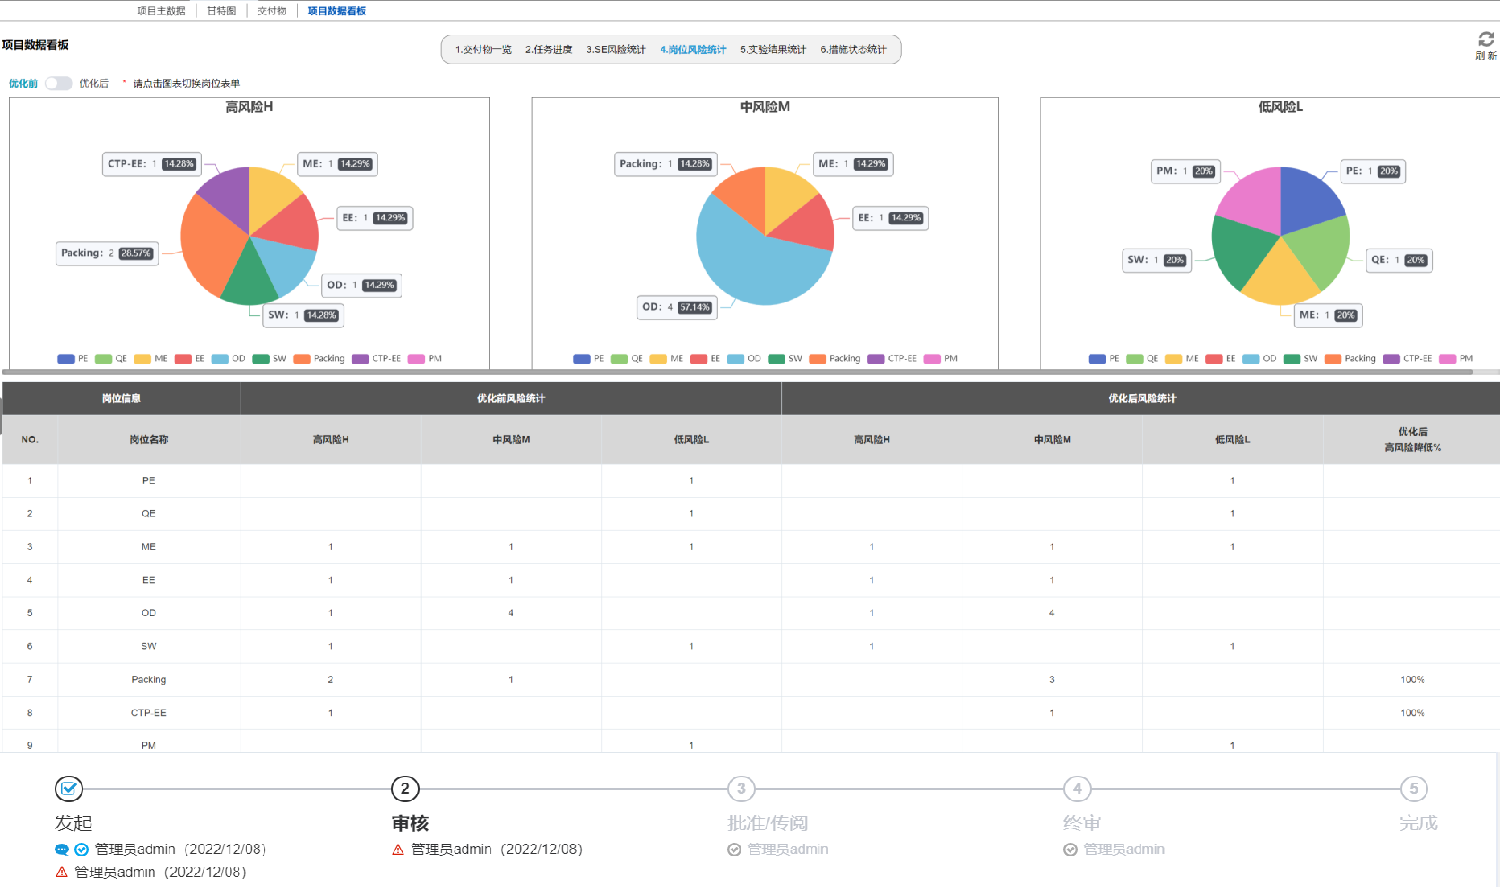Image resolution: width=1500 pixels, height=888 pixels.
Task: Click the refresh icon at top right
Action: 1486,39
